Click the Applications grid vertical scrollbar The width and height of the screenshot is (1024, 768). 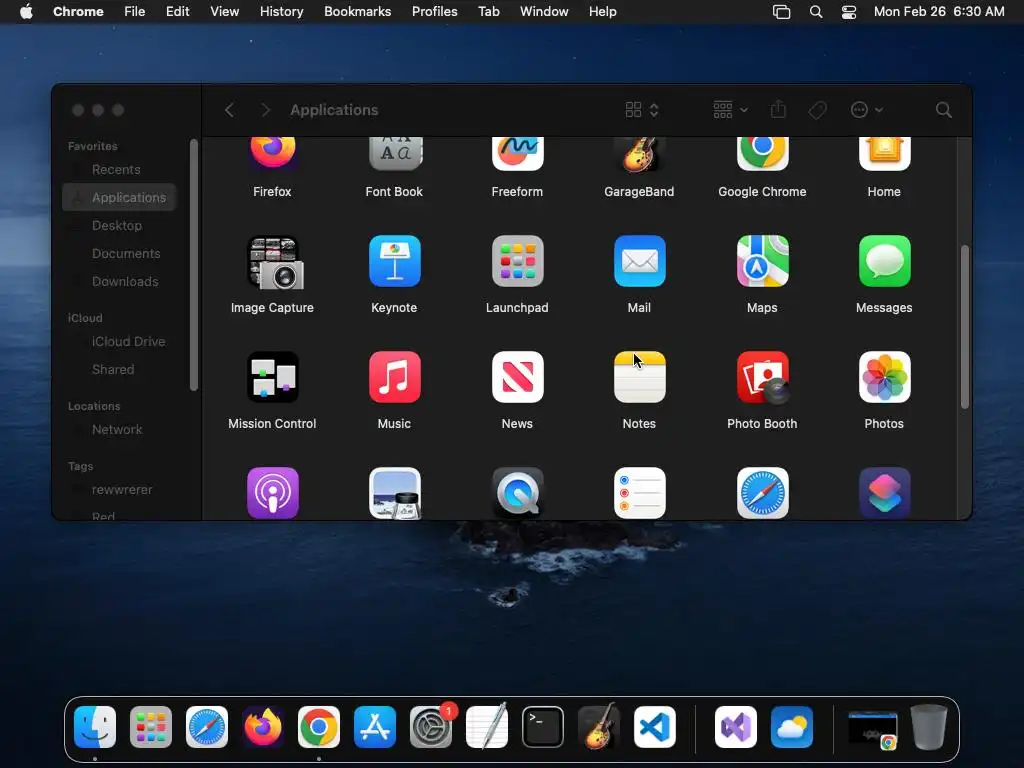click(x=965, y=327)
